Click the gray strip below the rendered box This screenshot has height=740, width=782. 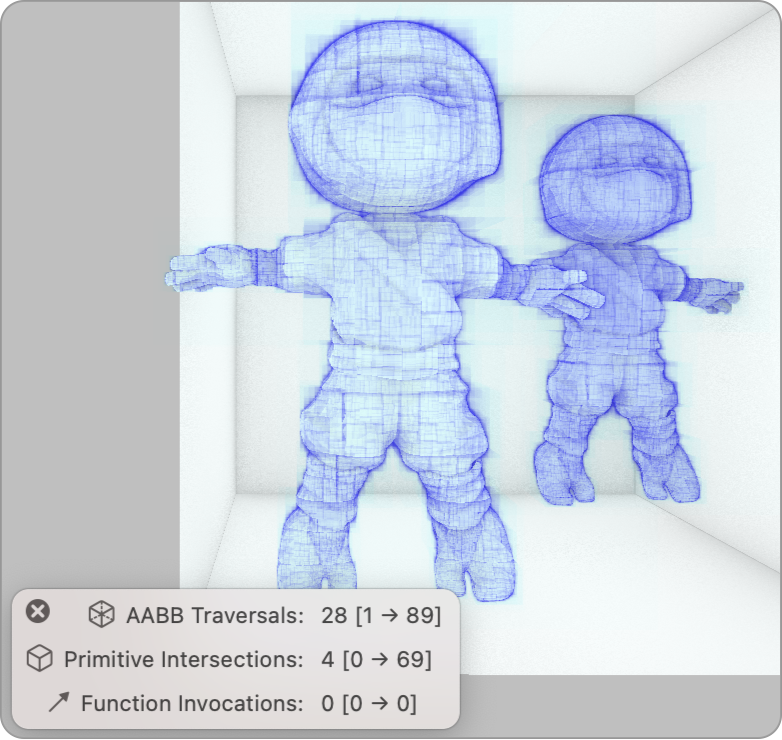(x=620, y=705)
